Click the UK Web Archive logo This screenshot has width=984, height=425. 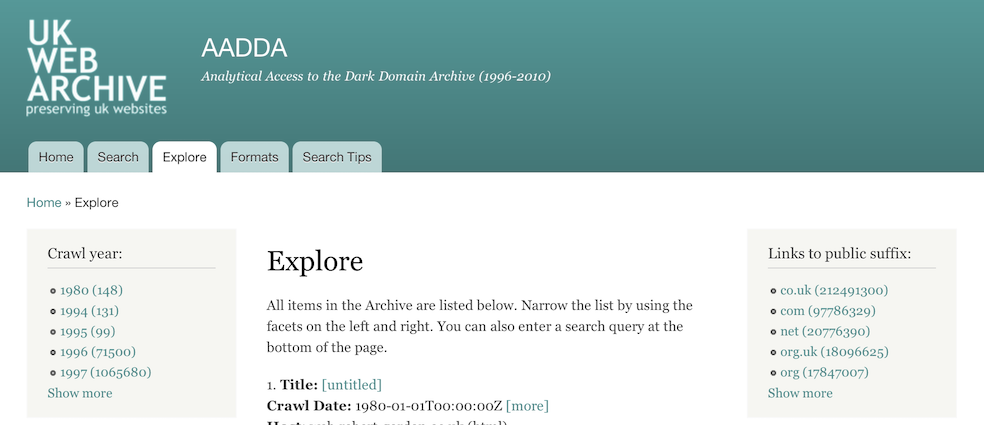[96, 68]
